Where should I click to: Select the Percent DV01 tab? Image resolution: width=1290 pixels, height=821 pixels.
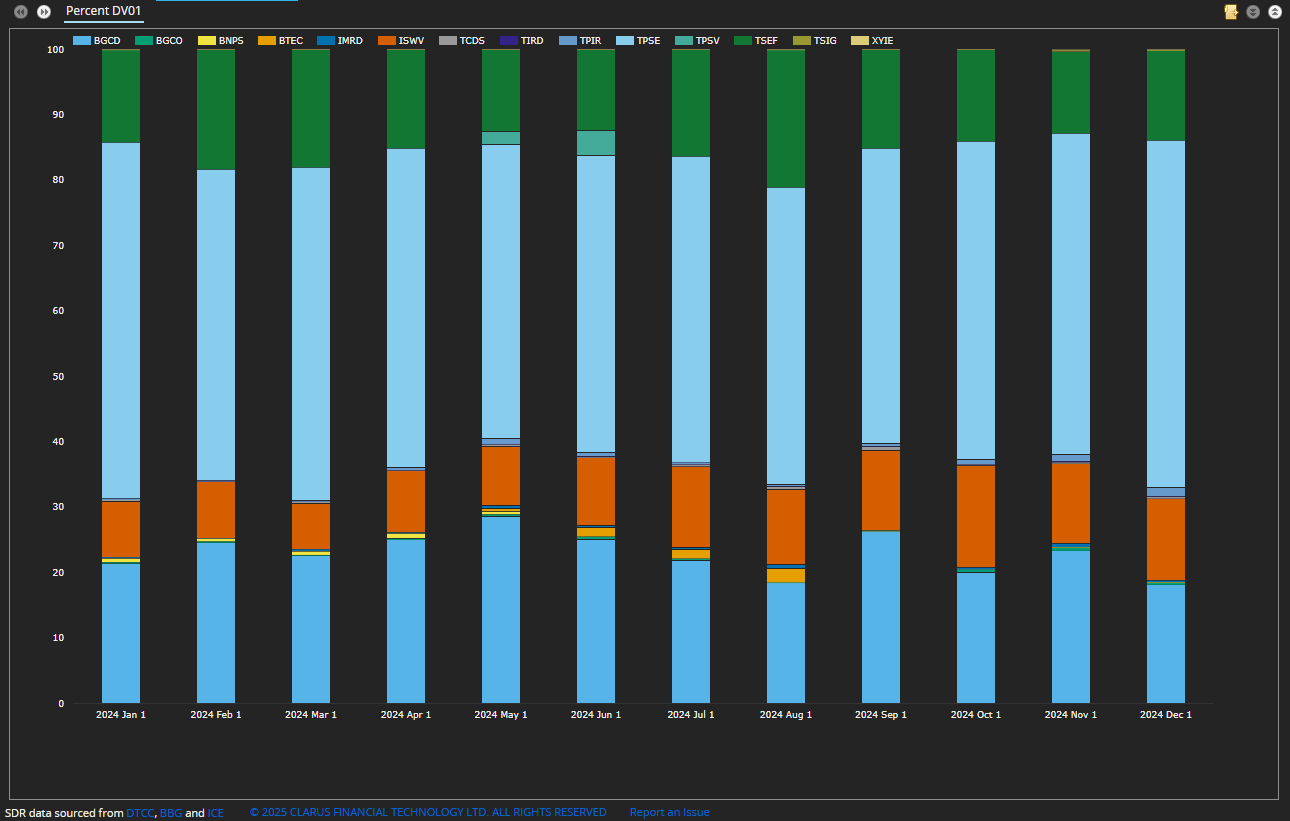103,11
